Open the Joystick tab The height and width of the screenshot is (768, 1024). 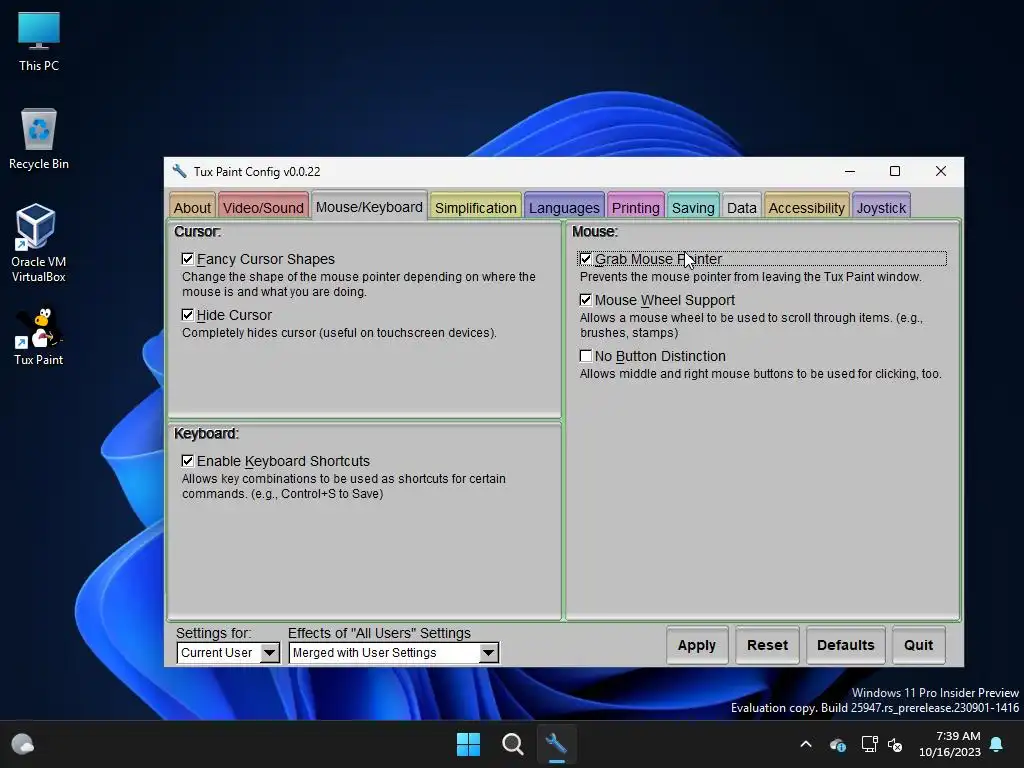point(881,207)
